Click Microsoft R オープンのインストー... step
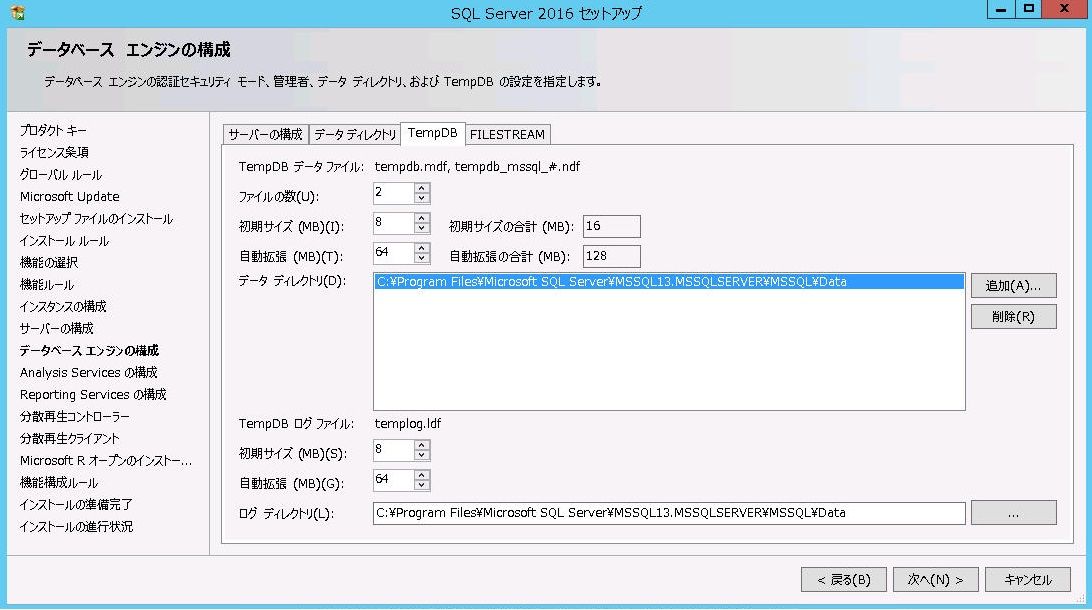The image size is (1092, 610). coord(106,461)
